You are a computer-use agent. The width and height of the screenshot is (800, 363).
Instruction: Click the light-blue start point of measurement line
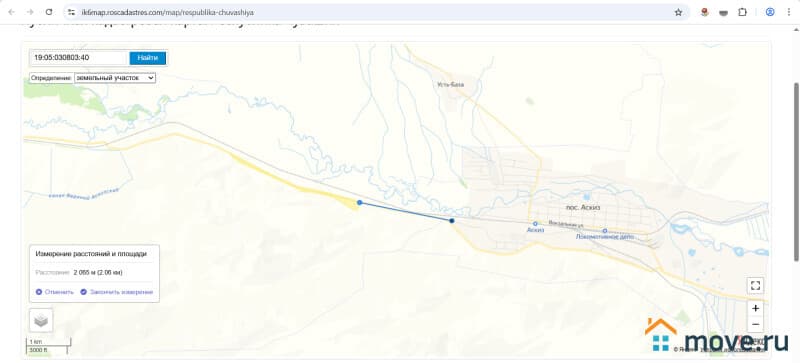pos(359,203)
